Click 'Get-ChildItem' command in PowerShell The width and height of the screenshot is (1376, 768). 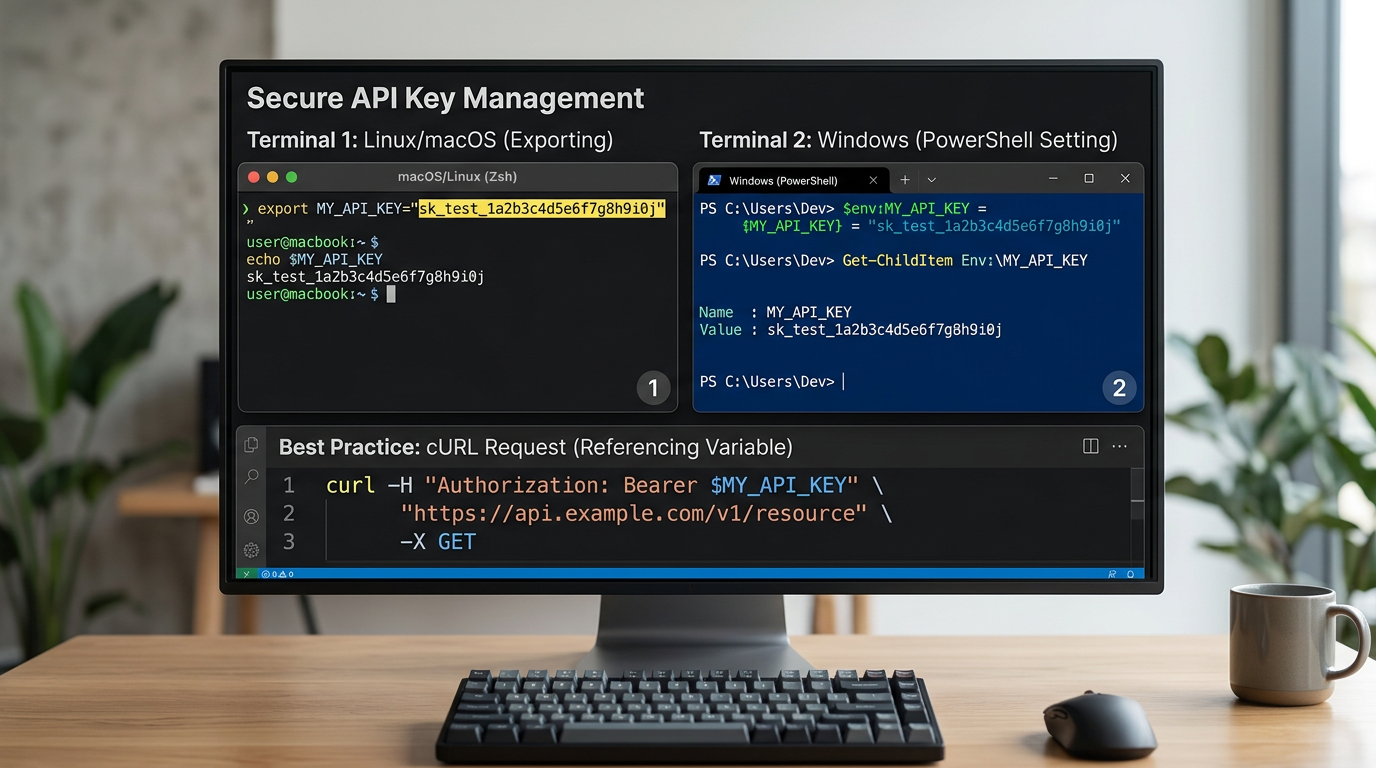(897, 260)
